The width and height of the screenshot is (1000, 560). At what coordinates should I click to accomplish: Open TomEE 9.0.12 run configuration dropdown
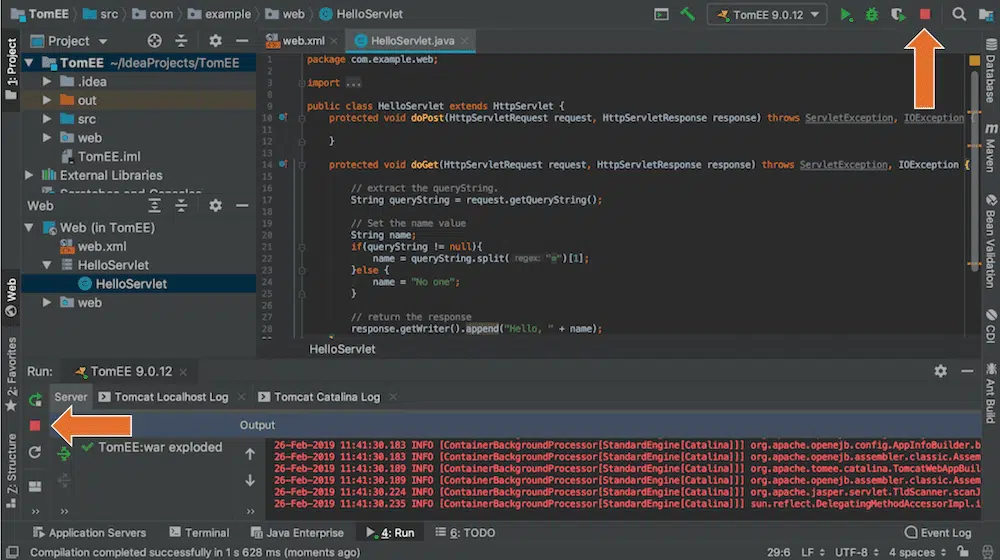click(x=766, y=15)
